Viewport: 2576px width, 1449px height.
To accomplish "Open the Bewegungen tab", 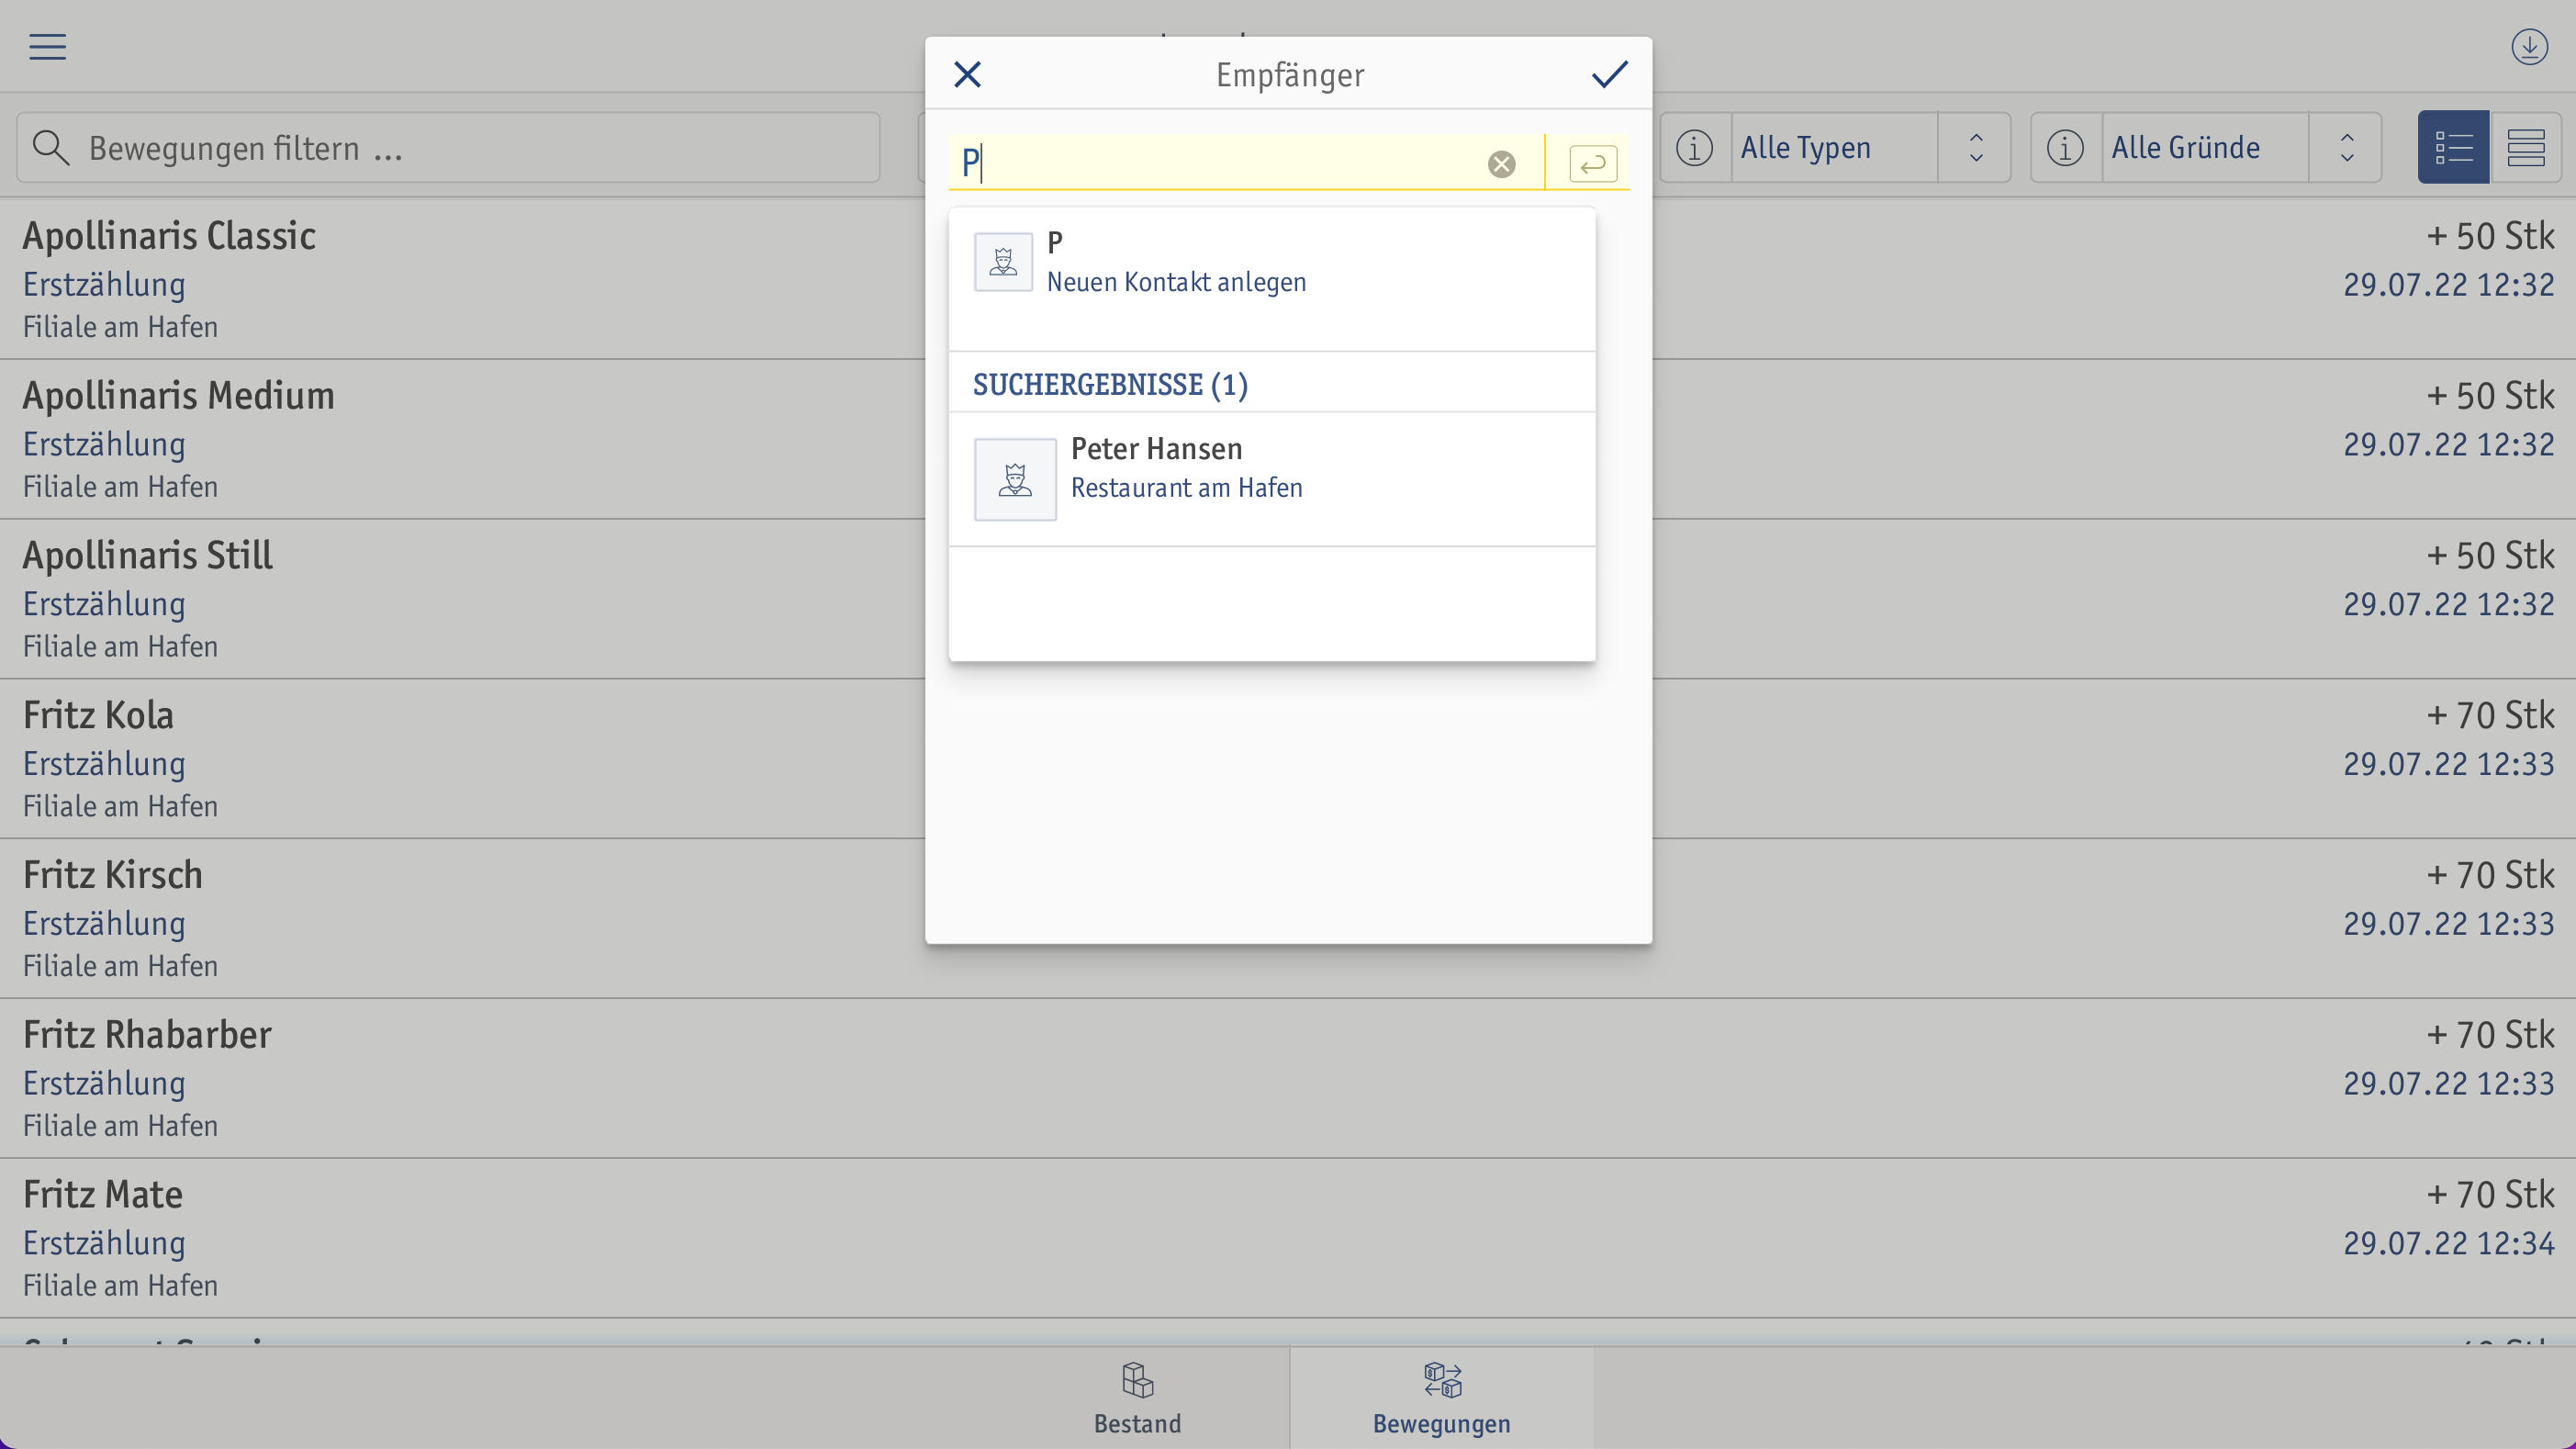I will pyautogui.click(x=1441, y=1397).
